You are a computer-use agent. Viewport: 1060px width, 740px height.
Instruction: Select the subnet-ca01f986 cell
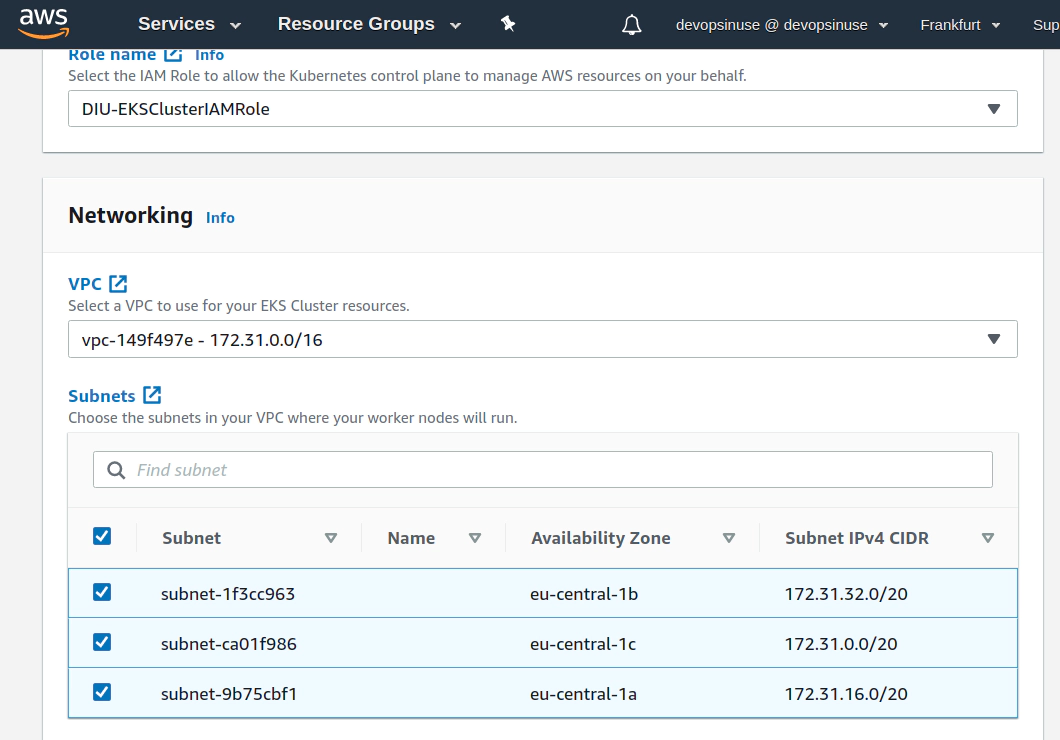pyautogui.click(x=228, y=644)
